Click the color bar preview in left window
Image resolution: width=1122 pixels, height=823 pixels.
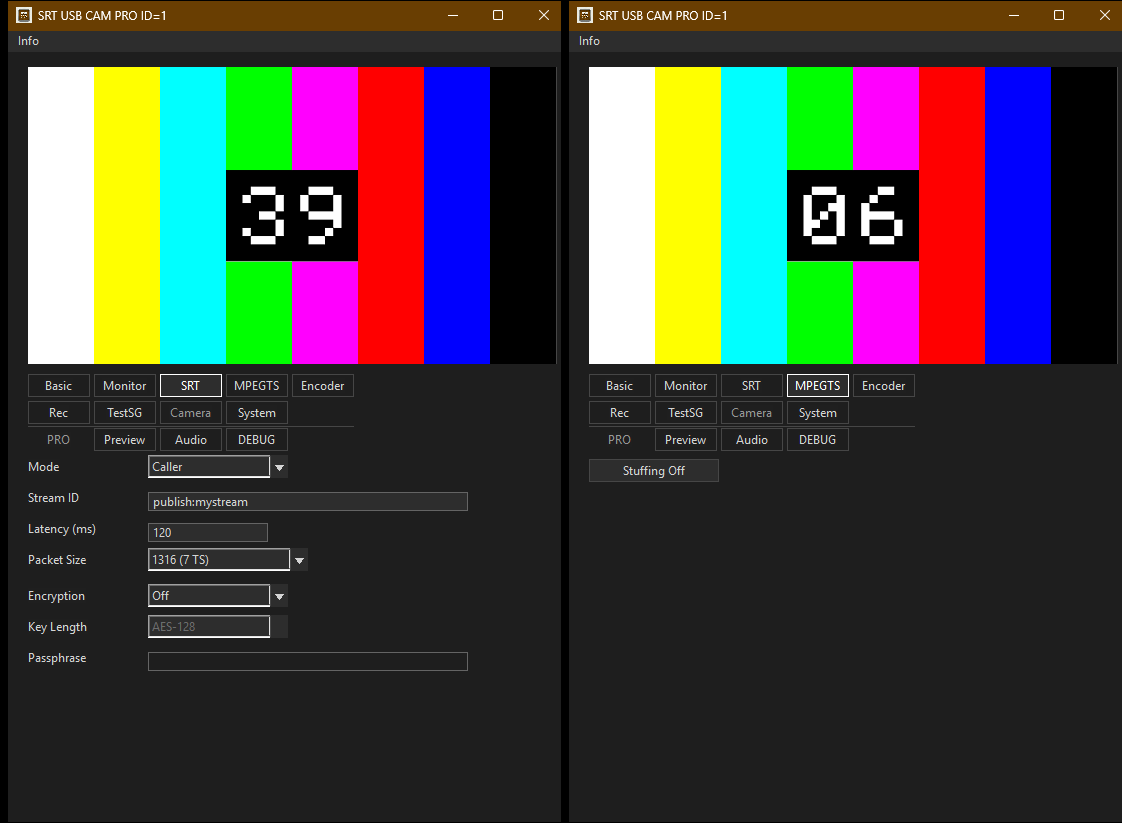(292, 215)
